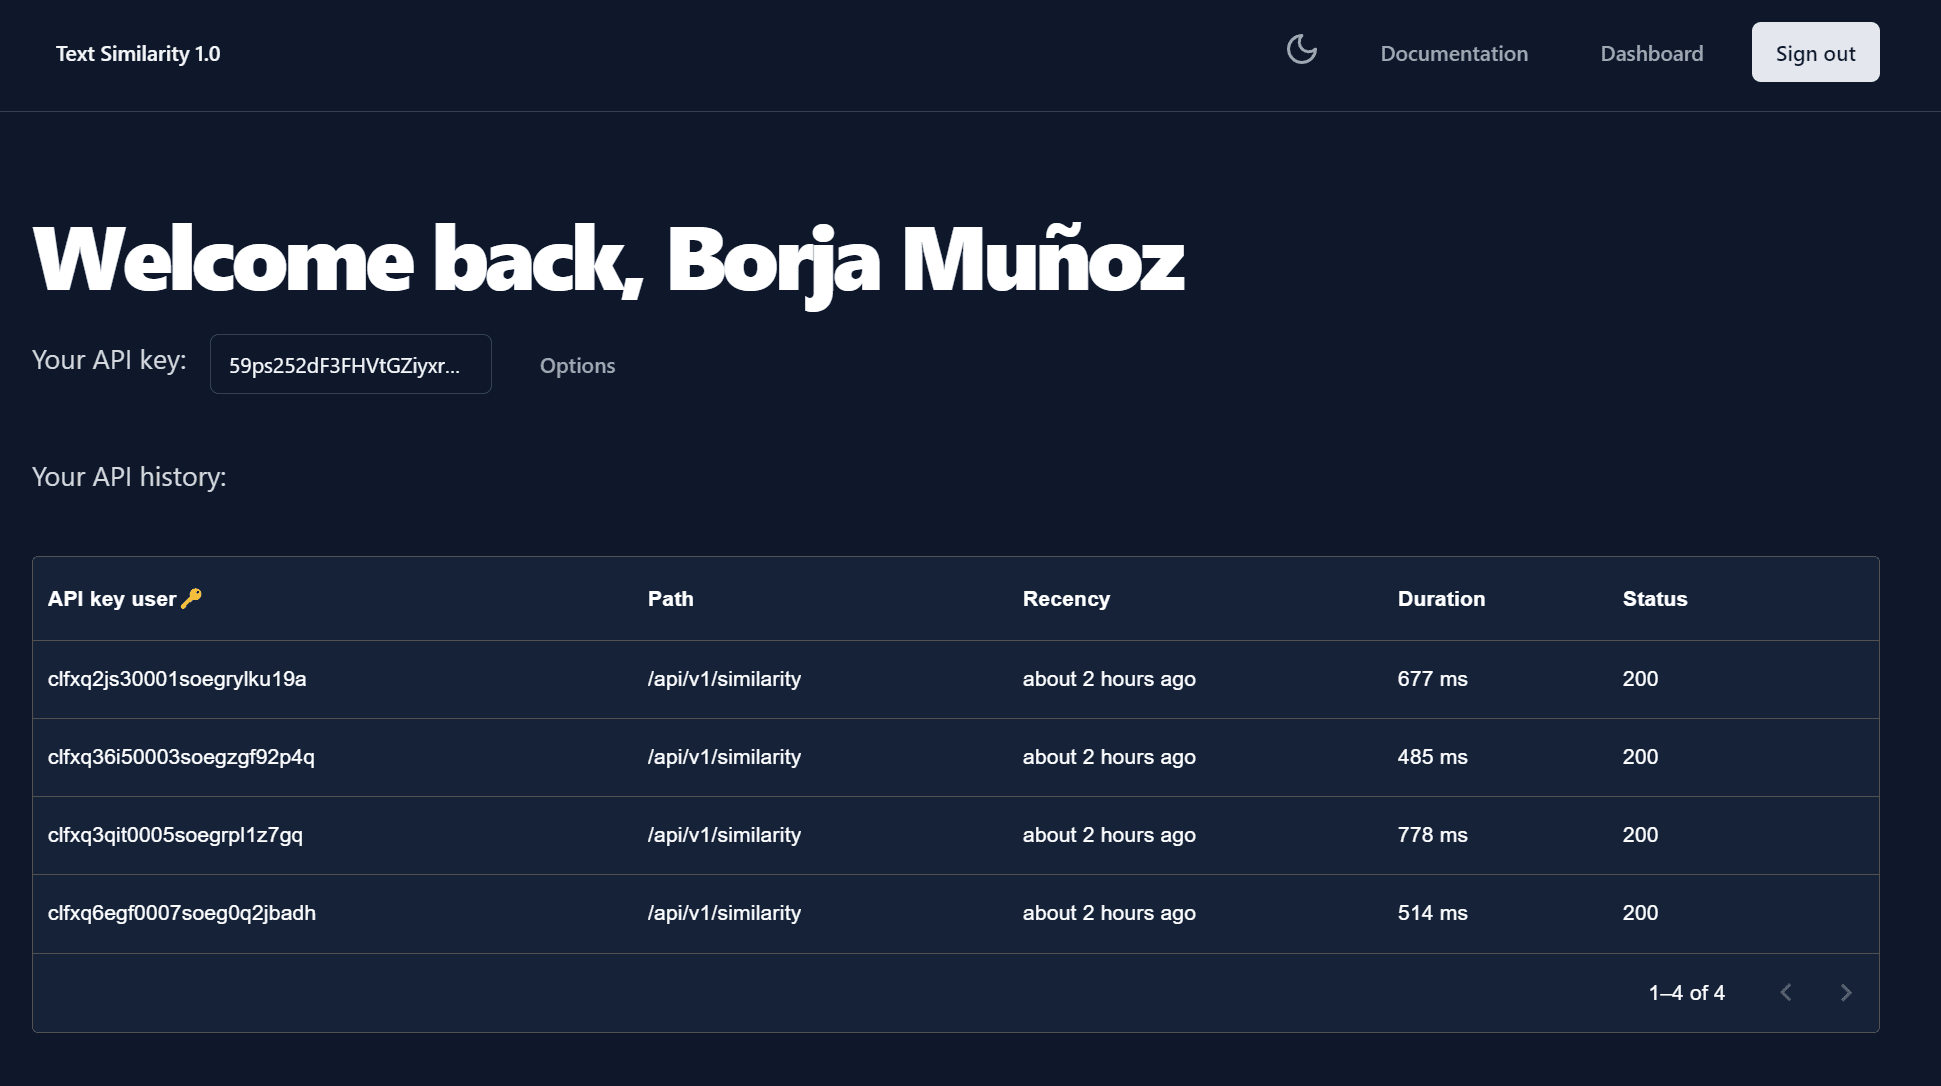1941x1086 pixels.
Task: Select the API key input field
Action: pos(349,364)
